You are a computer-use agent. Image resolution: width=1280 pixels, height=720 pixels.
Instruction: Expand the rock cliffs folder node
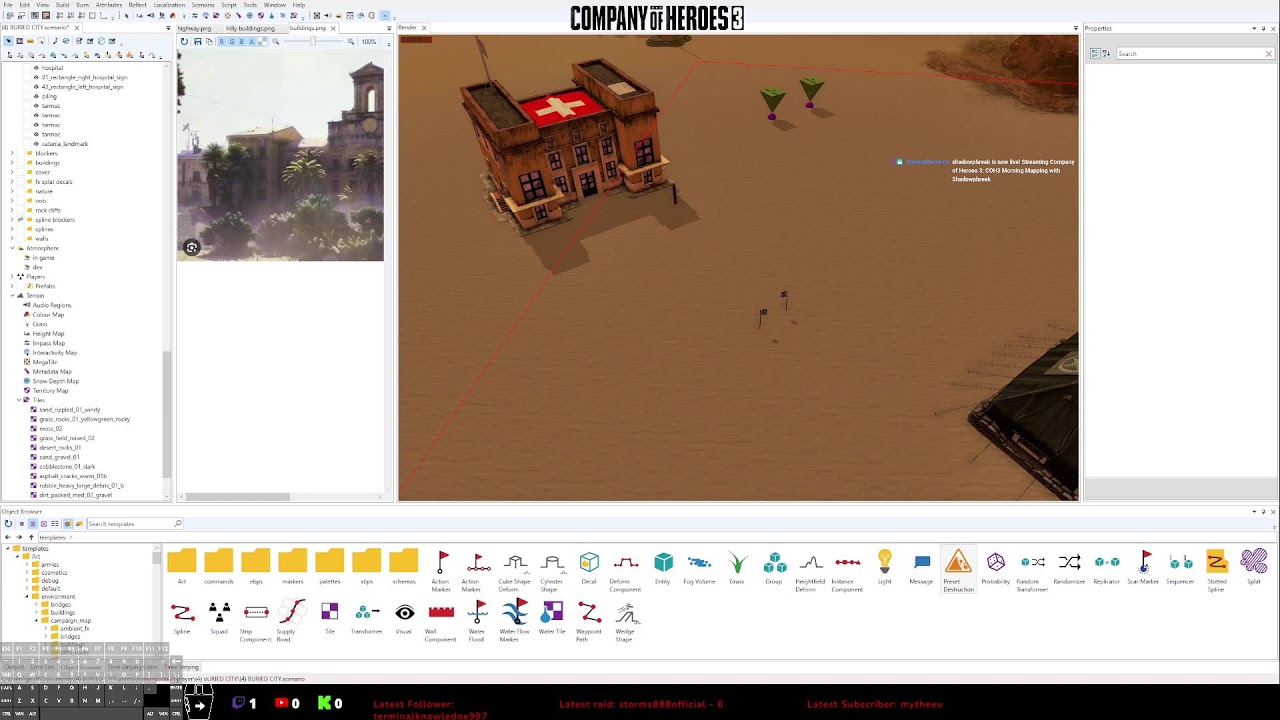[x=12, y=210]
